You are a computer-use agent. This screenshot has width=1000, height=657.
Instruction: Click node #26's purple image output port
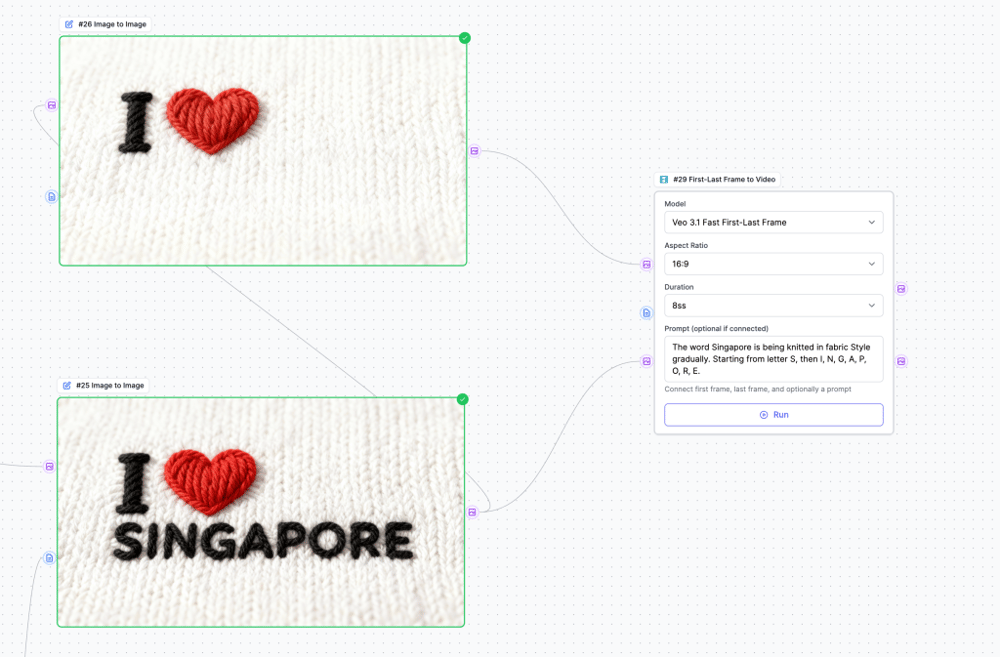pos(474,151)
